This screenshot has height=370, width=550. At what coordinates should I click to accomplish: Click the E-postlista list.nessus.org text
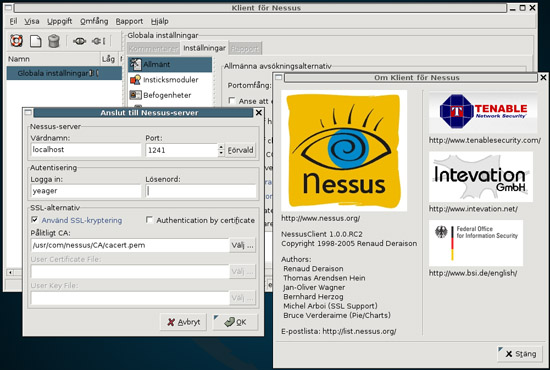339,331
